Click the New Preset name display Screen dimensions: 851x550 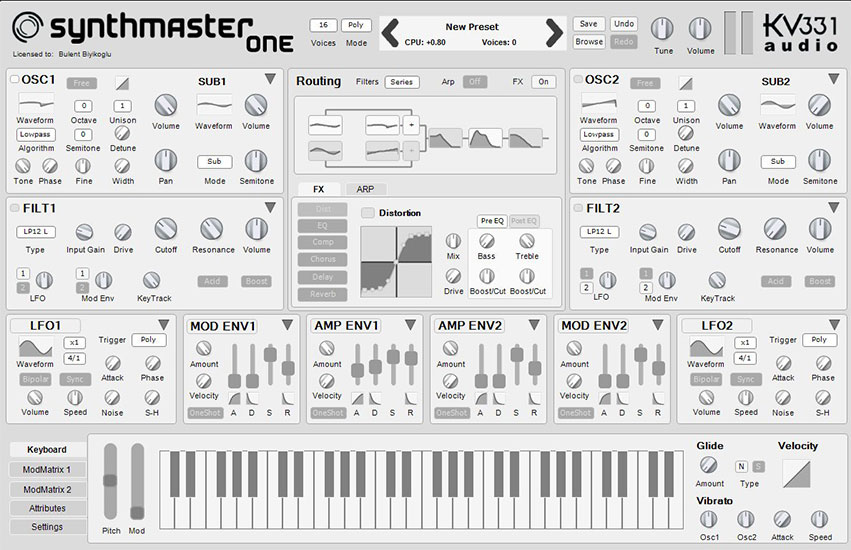click(x=472, y=27)
